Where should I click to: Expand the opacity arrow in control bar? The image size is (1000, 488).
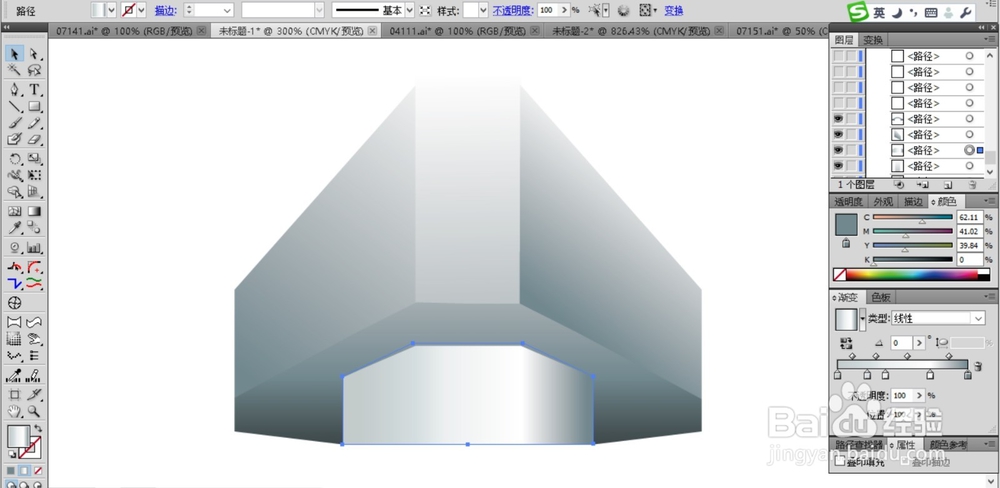click(x=564, y=10)
